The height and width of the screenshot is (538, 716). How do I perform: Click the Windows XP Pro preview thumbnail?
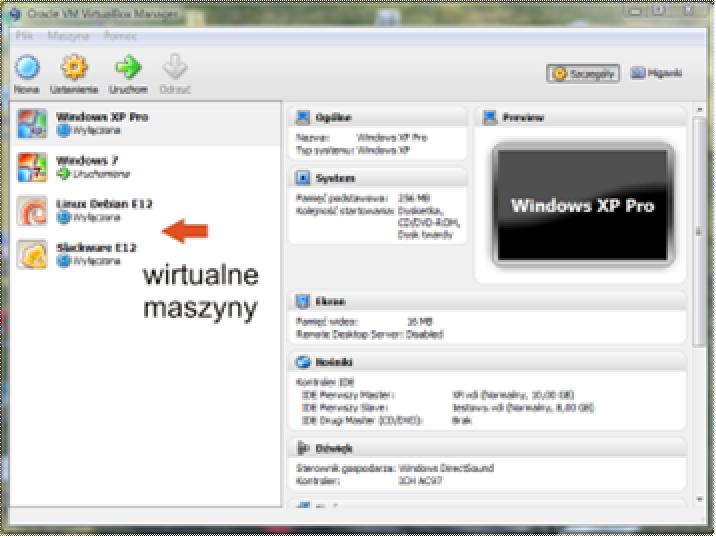pyautogui.click(x=583, y=205)
